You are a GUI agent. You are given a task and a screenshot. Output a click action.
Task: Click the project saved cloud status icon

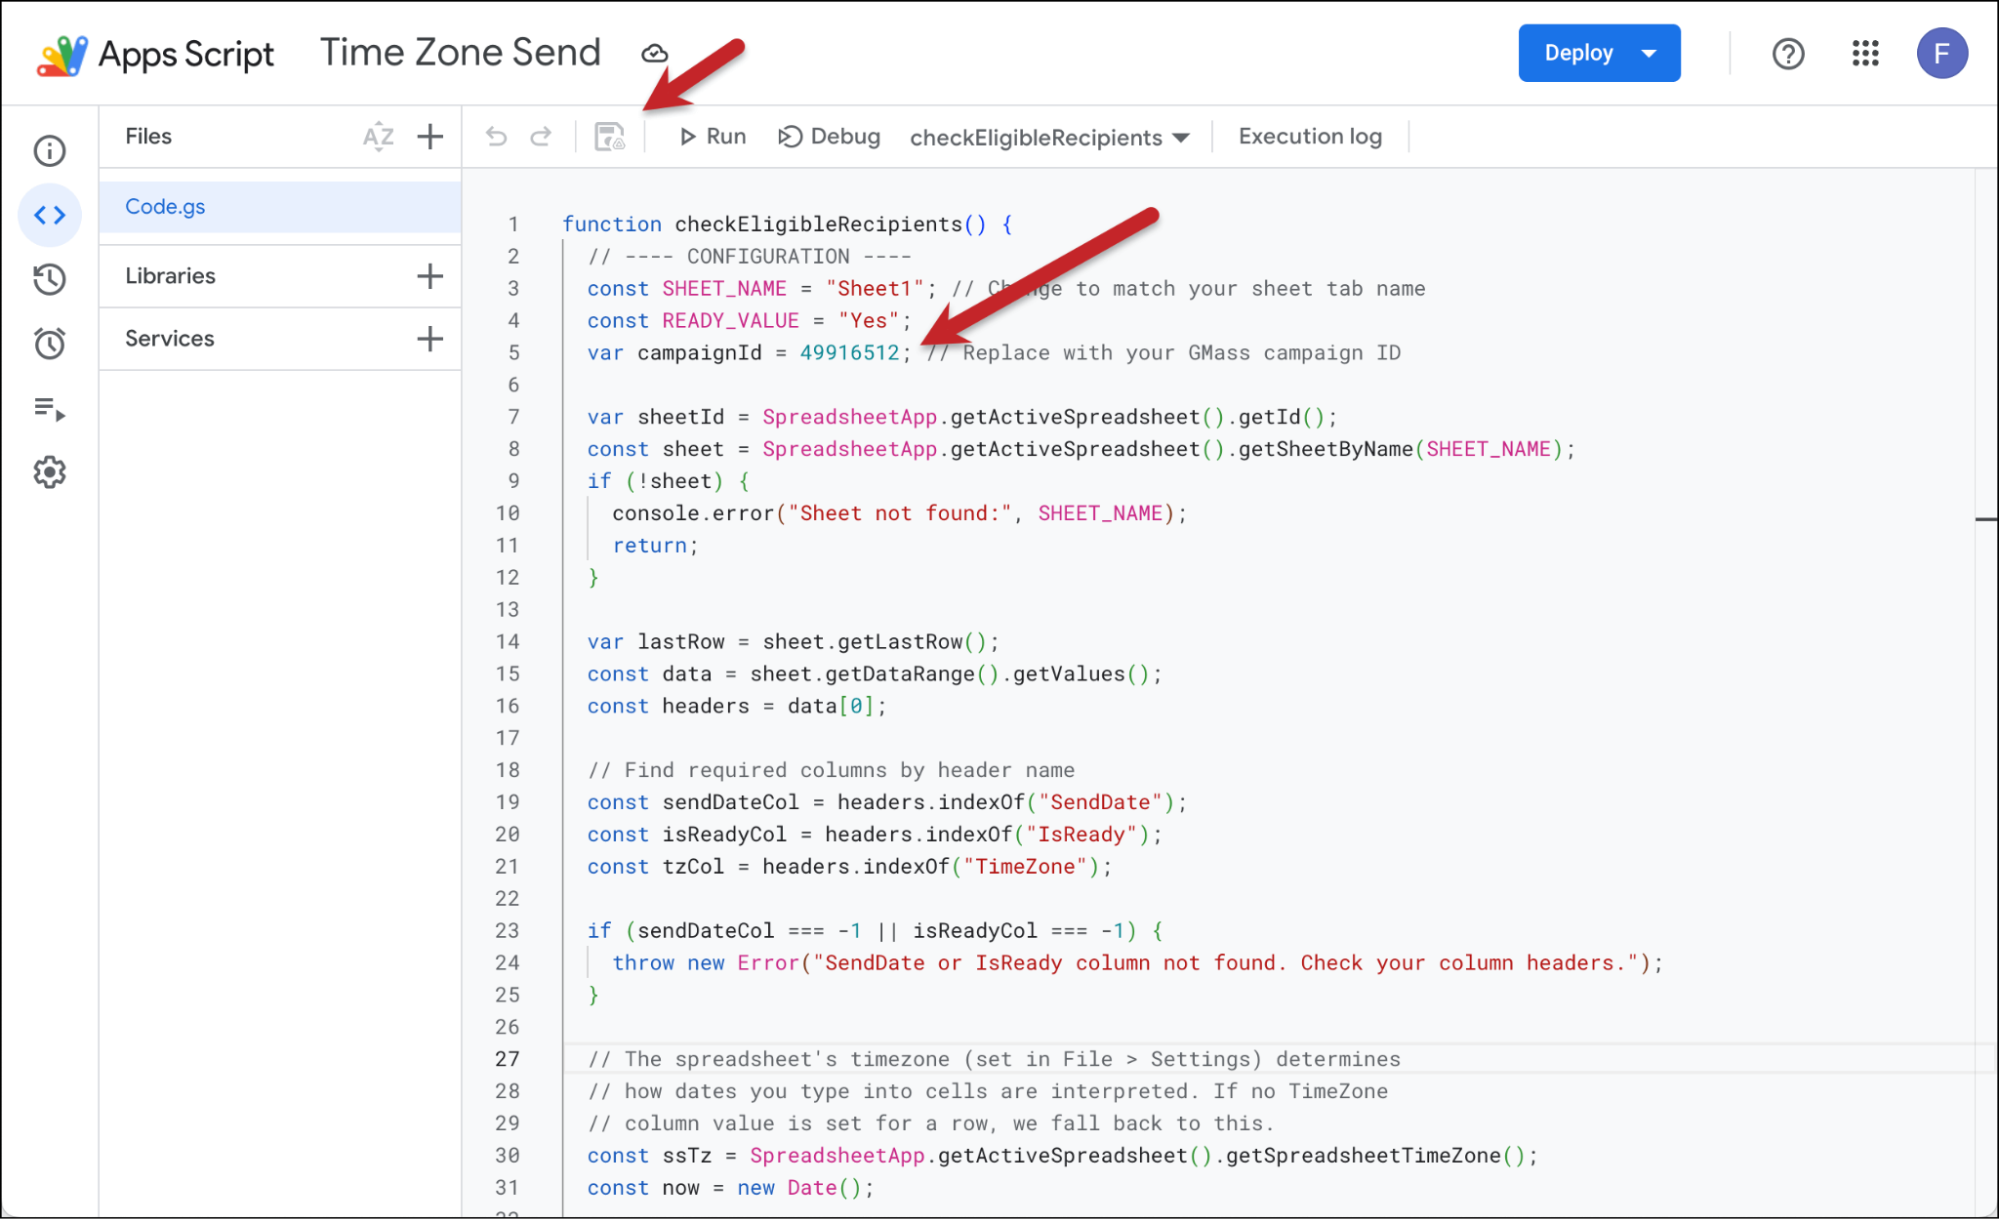coord(654,53)
